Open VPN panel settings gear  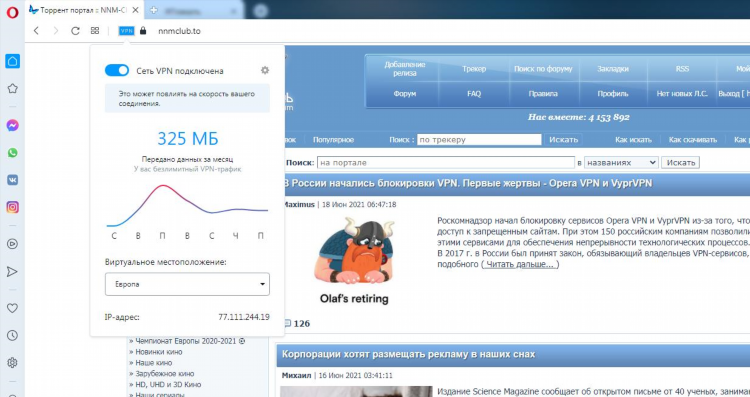click(x=265, y=70)
